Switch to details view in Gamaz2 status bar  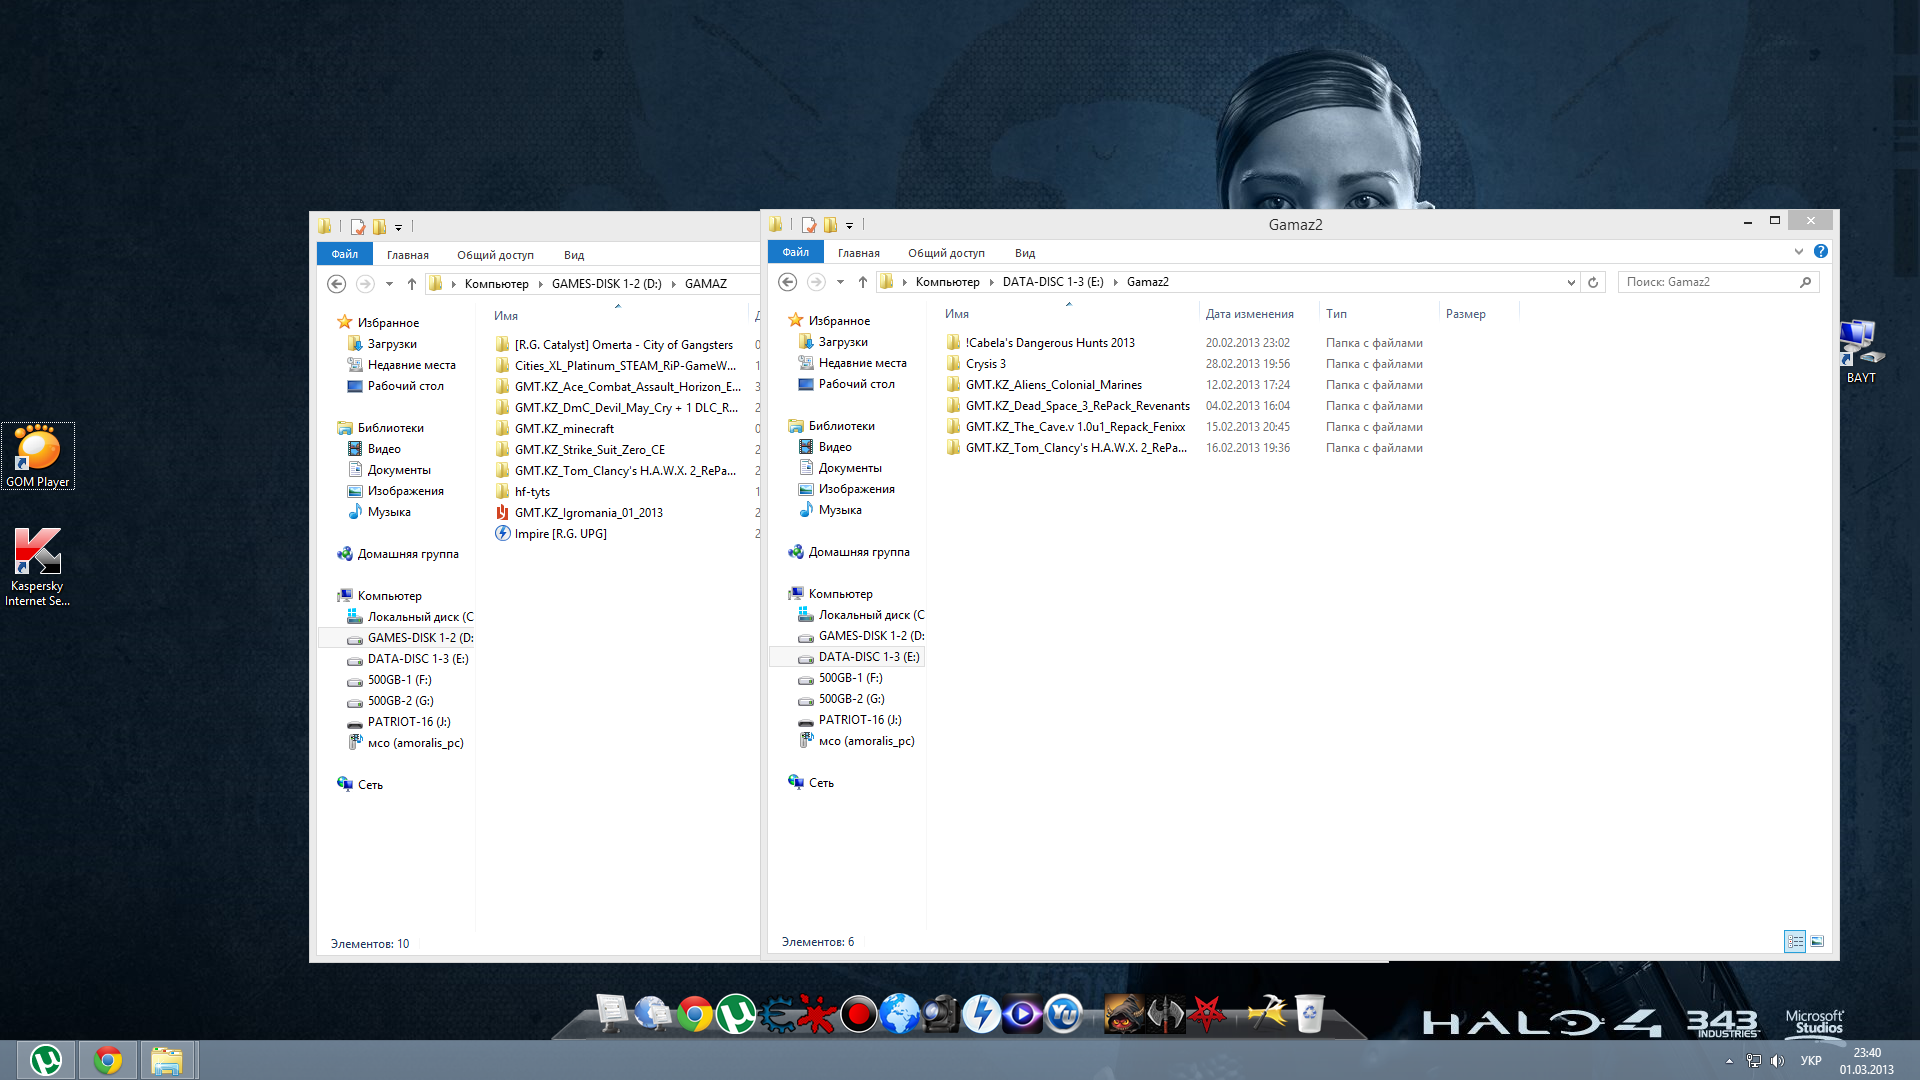click(1795, 941)
